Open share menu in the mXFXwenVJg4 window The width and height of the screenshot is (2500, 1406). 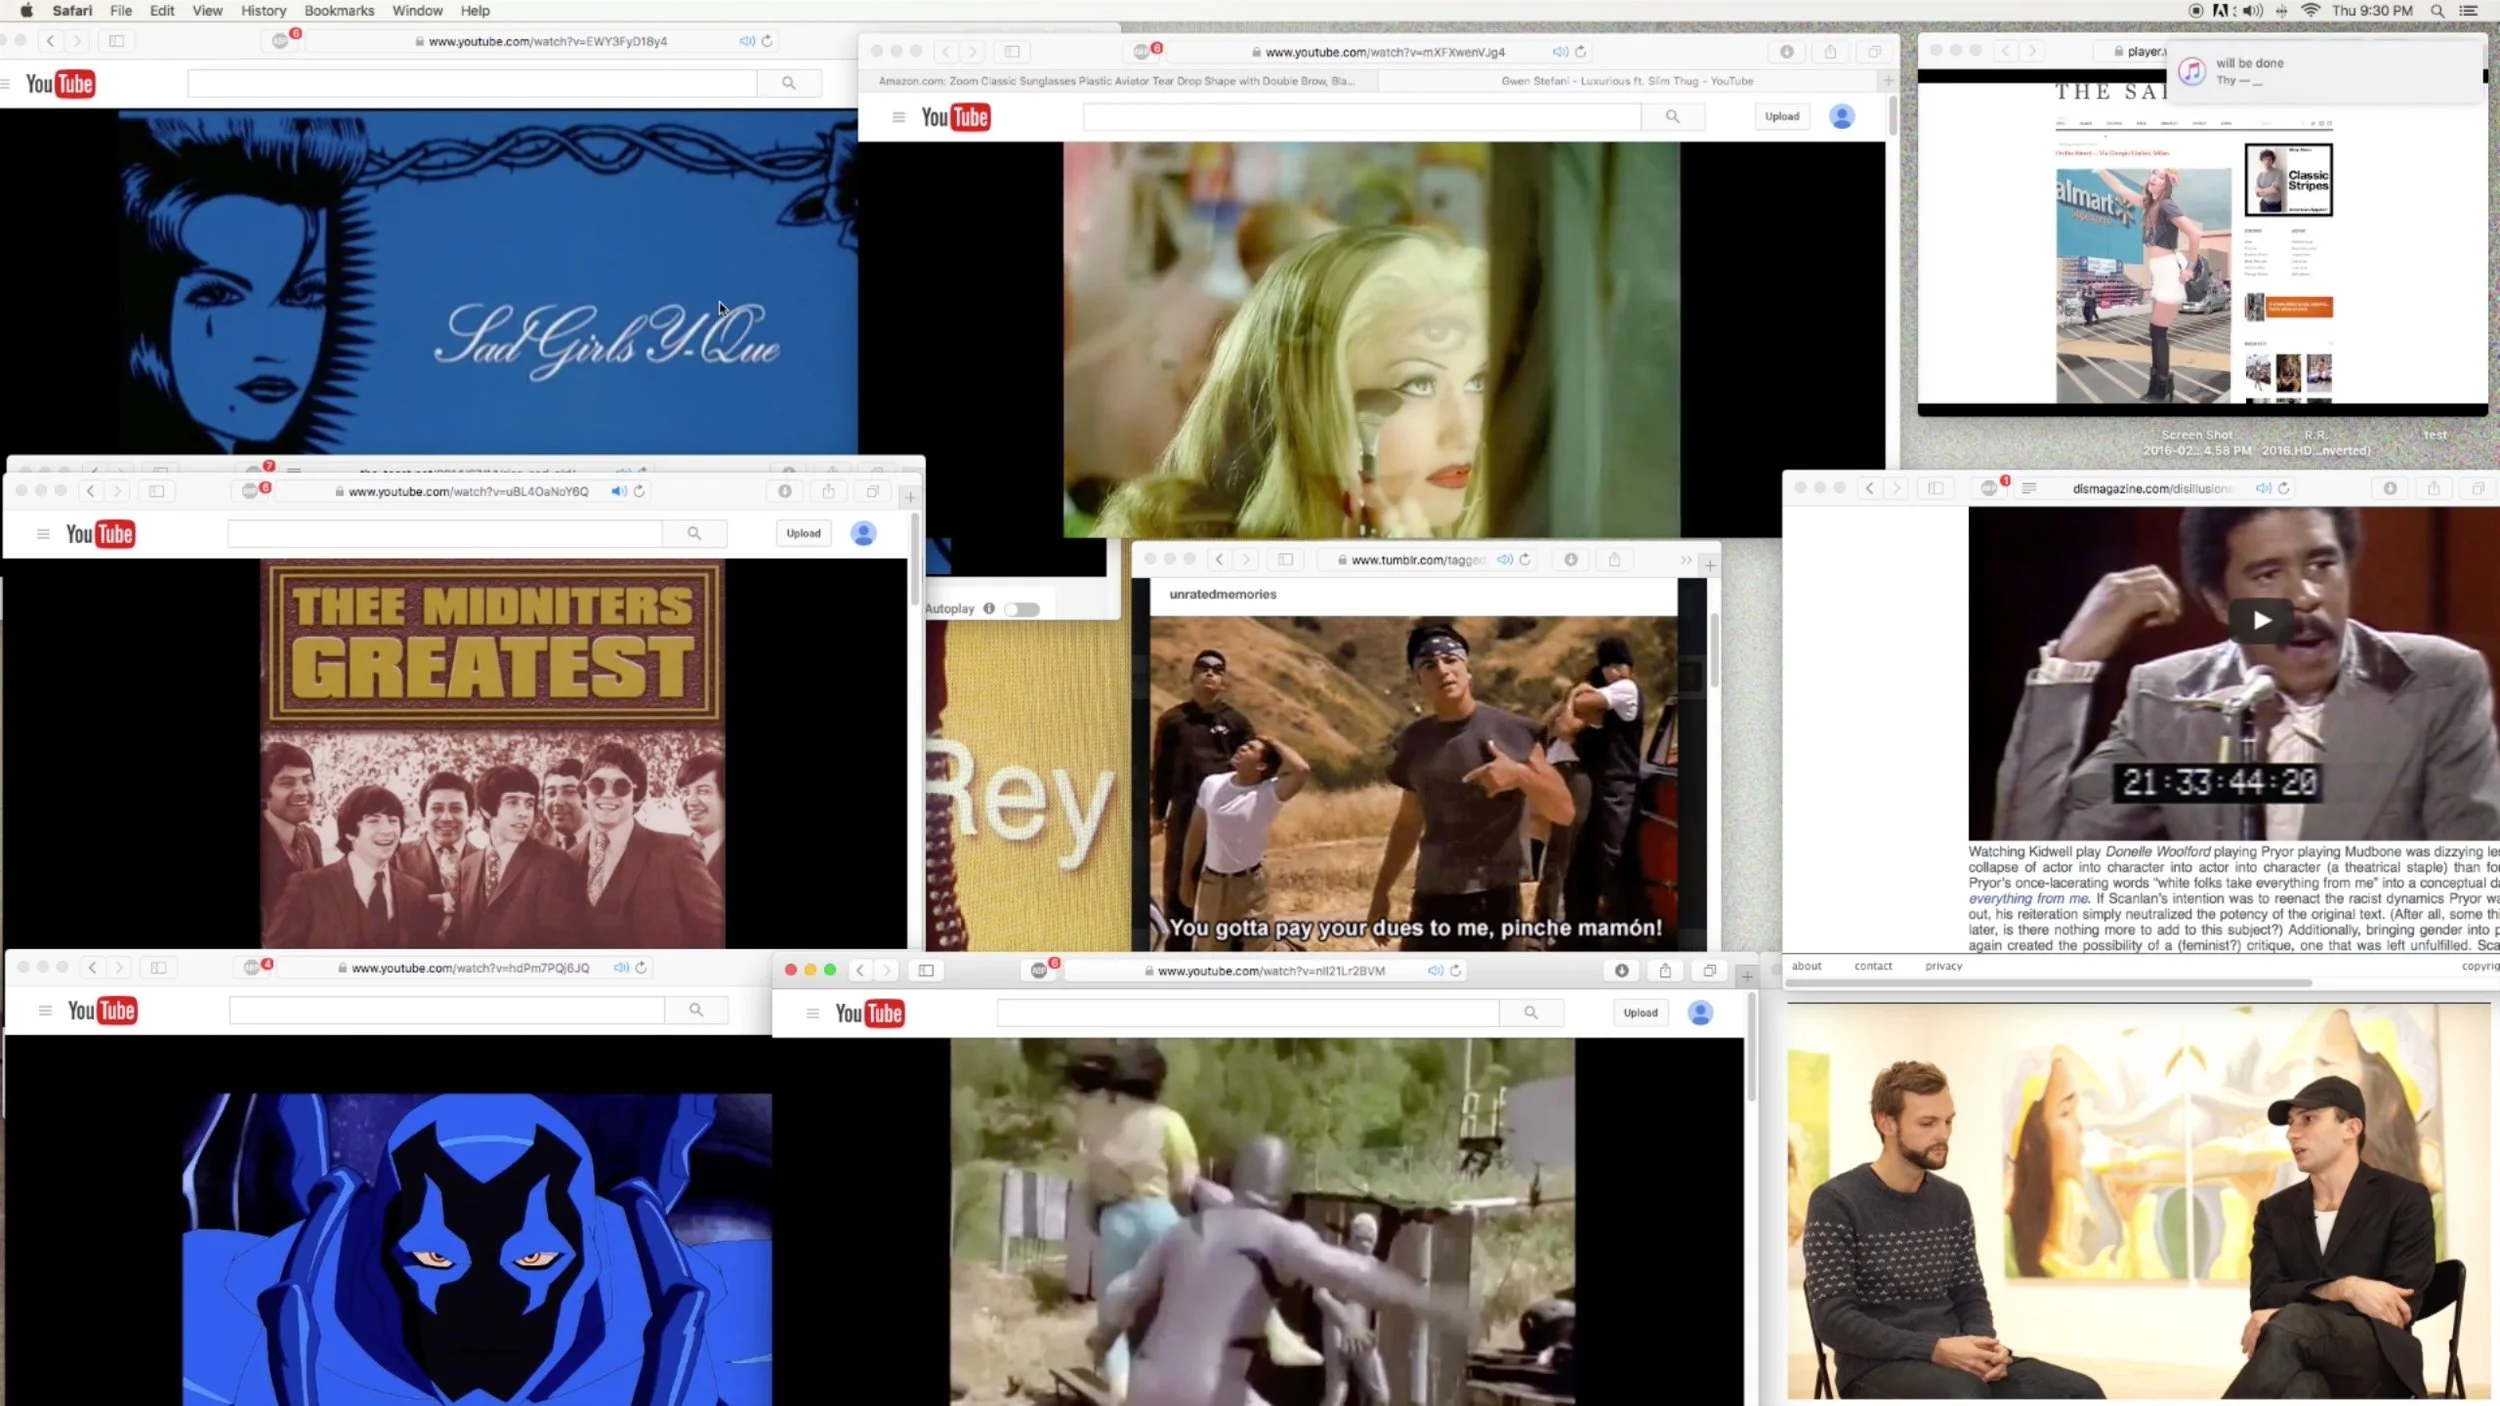[1830, 52]
